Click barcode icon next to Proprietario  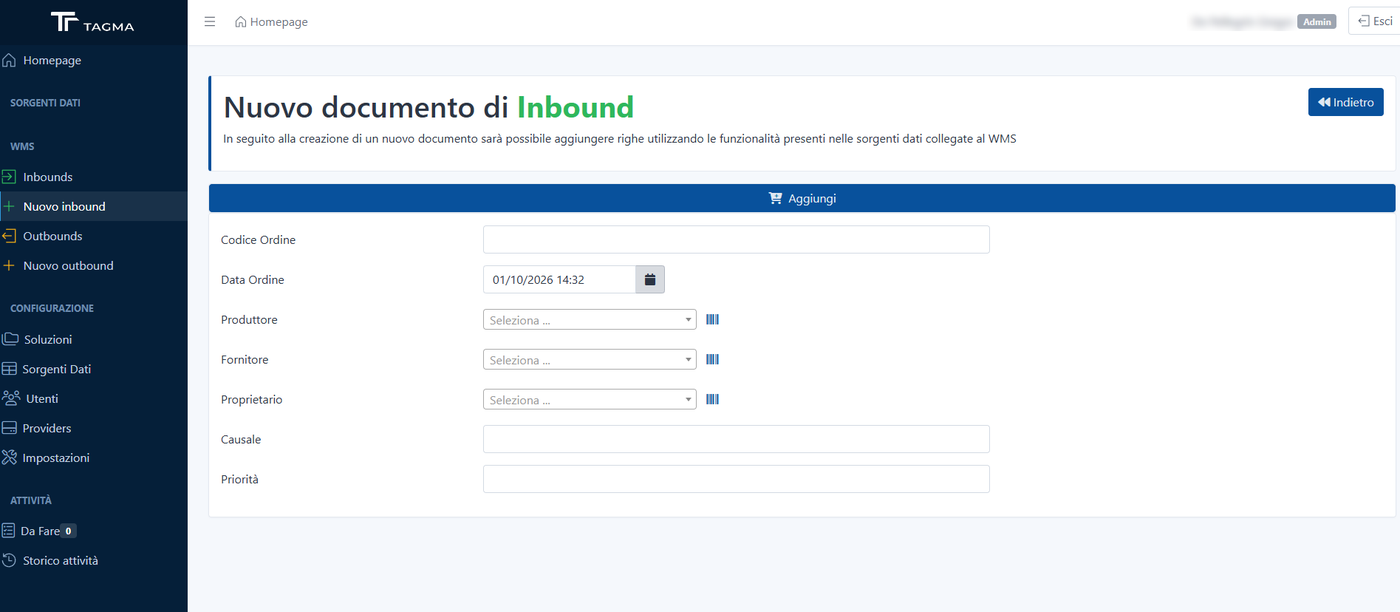pos(713,400)
